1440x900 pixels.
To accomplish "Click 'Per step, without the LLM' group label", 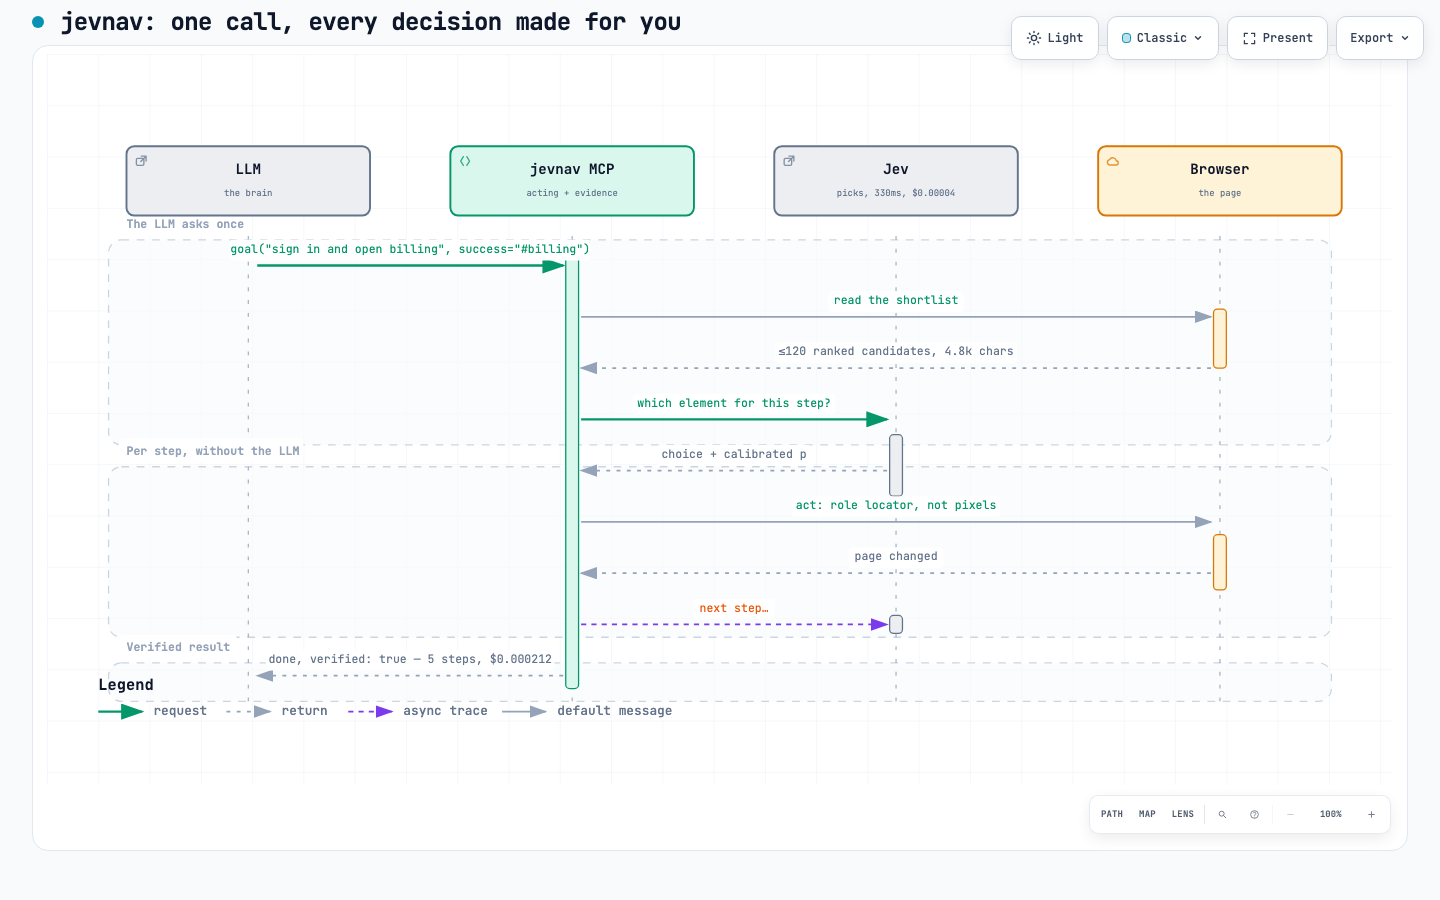I will pos(213,451).
